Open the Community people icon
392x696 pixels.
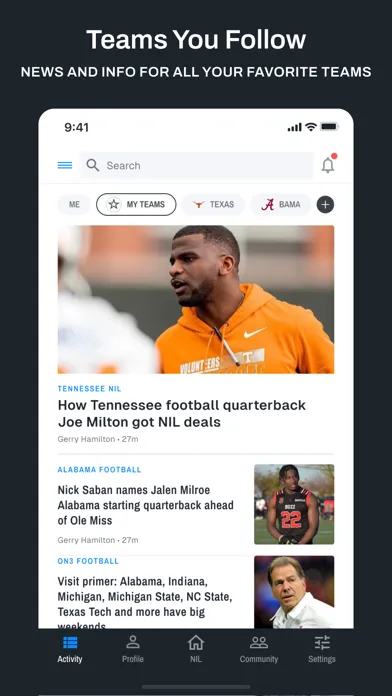click(259, 642)
